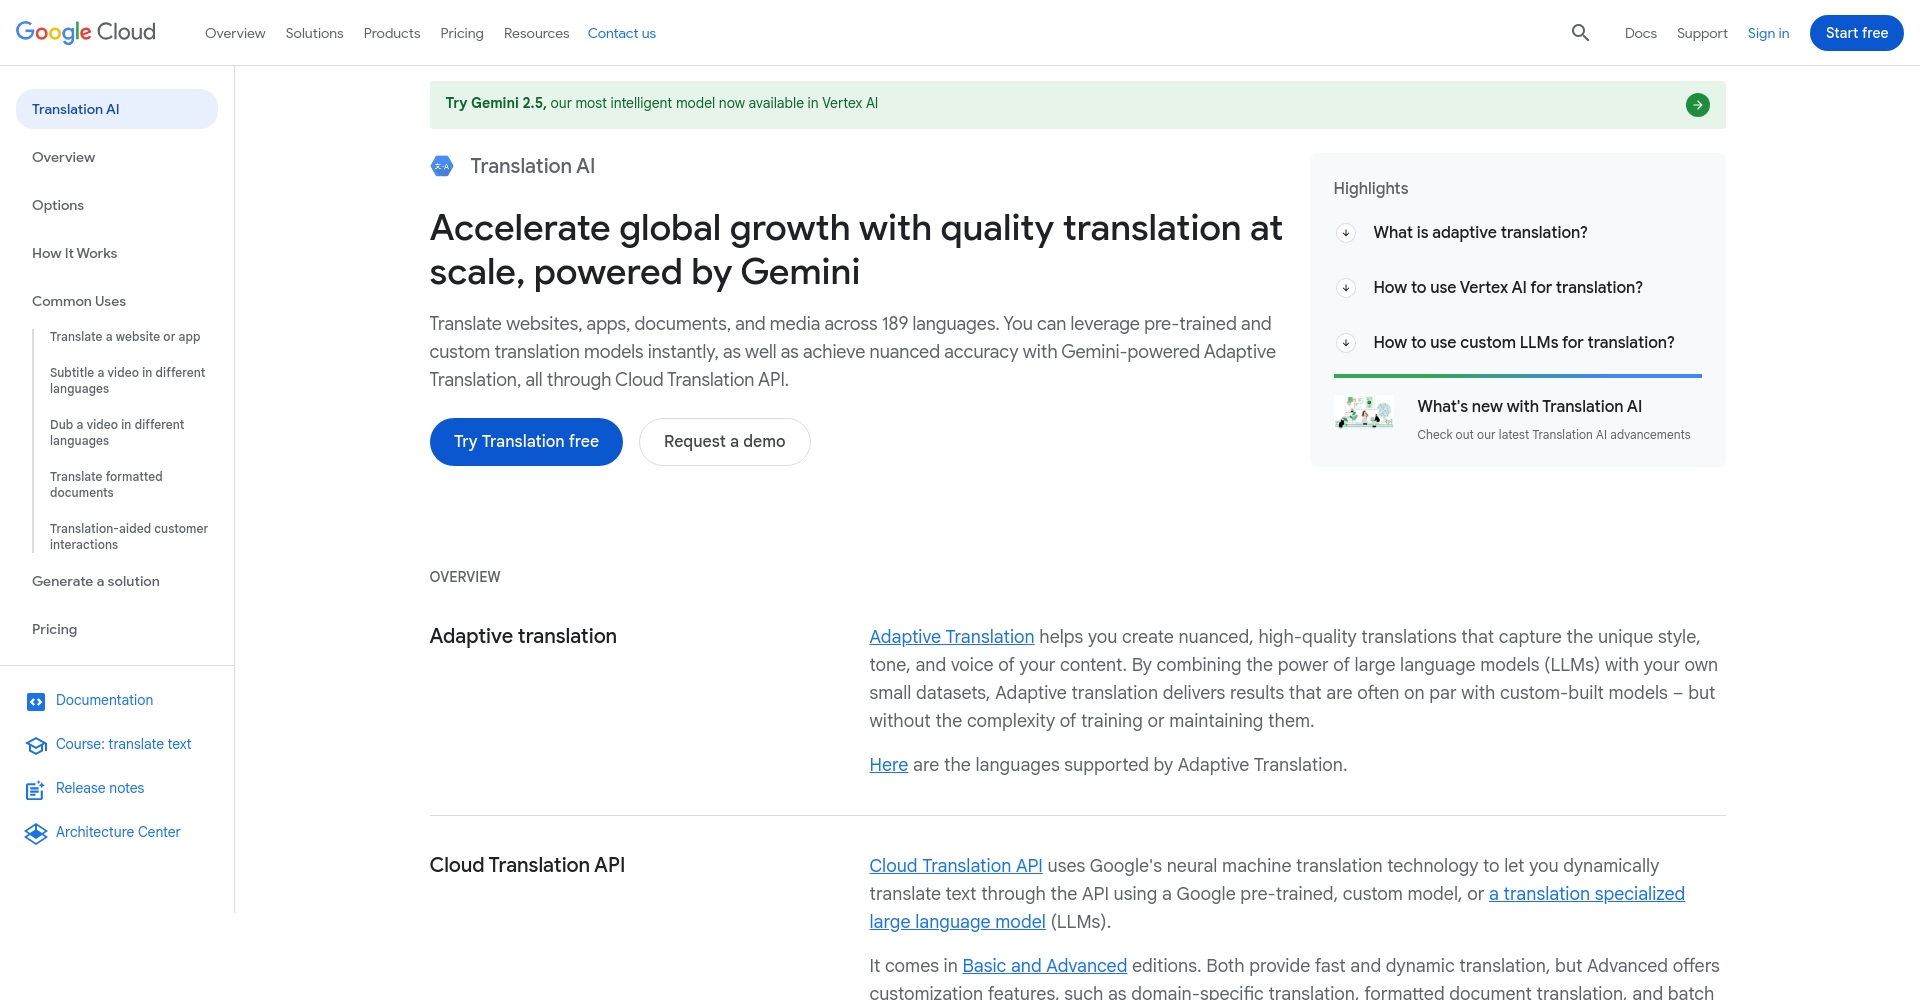The height and width of the screenshot is (1000, 1920).
Task: Click the Request a demo button
Action: (x=724, y=442)
